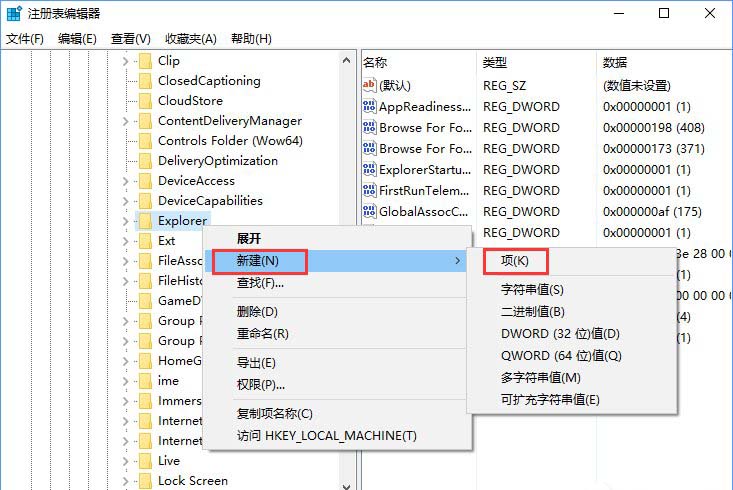Screen dimensions: 733x490
Task: Click the Controls Folder (Wow64) folder icon
Action: 146,141
